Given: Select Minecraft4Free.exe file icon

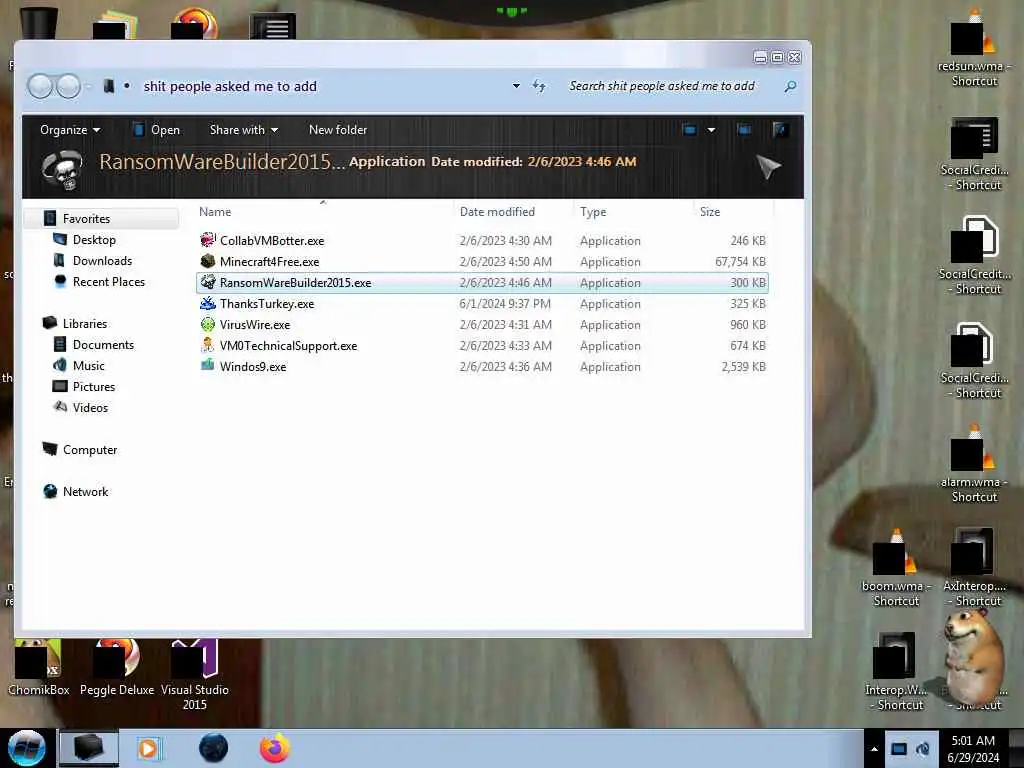Looking at the screenshot, I should click(x=208, y=261).
